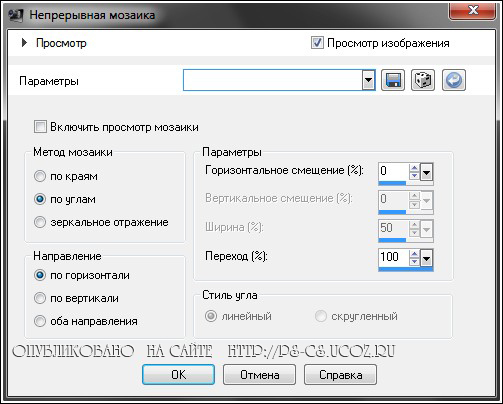Click the Горизонтальное смещение value field
Screen dimensions: 503x404
click(394, 171)
